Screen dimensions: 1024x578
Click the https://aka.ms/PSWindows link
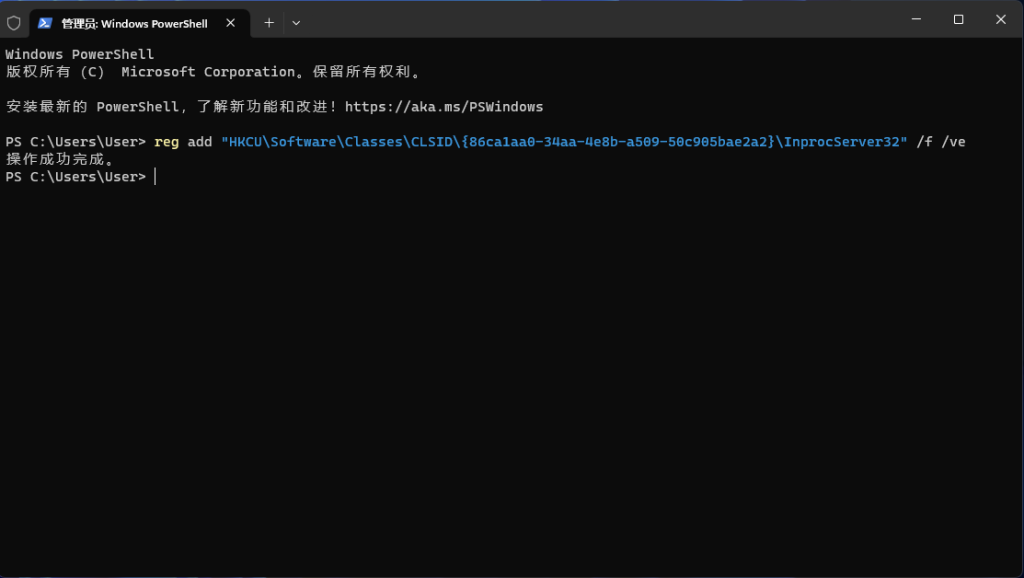click(444, 106)
